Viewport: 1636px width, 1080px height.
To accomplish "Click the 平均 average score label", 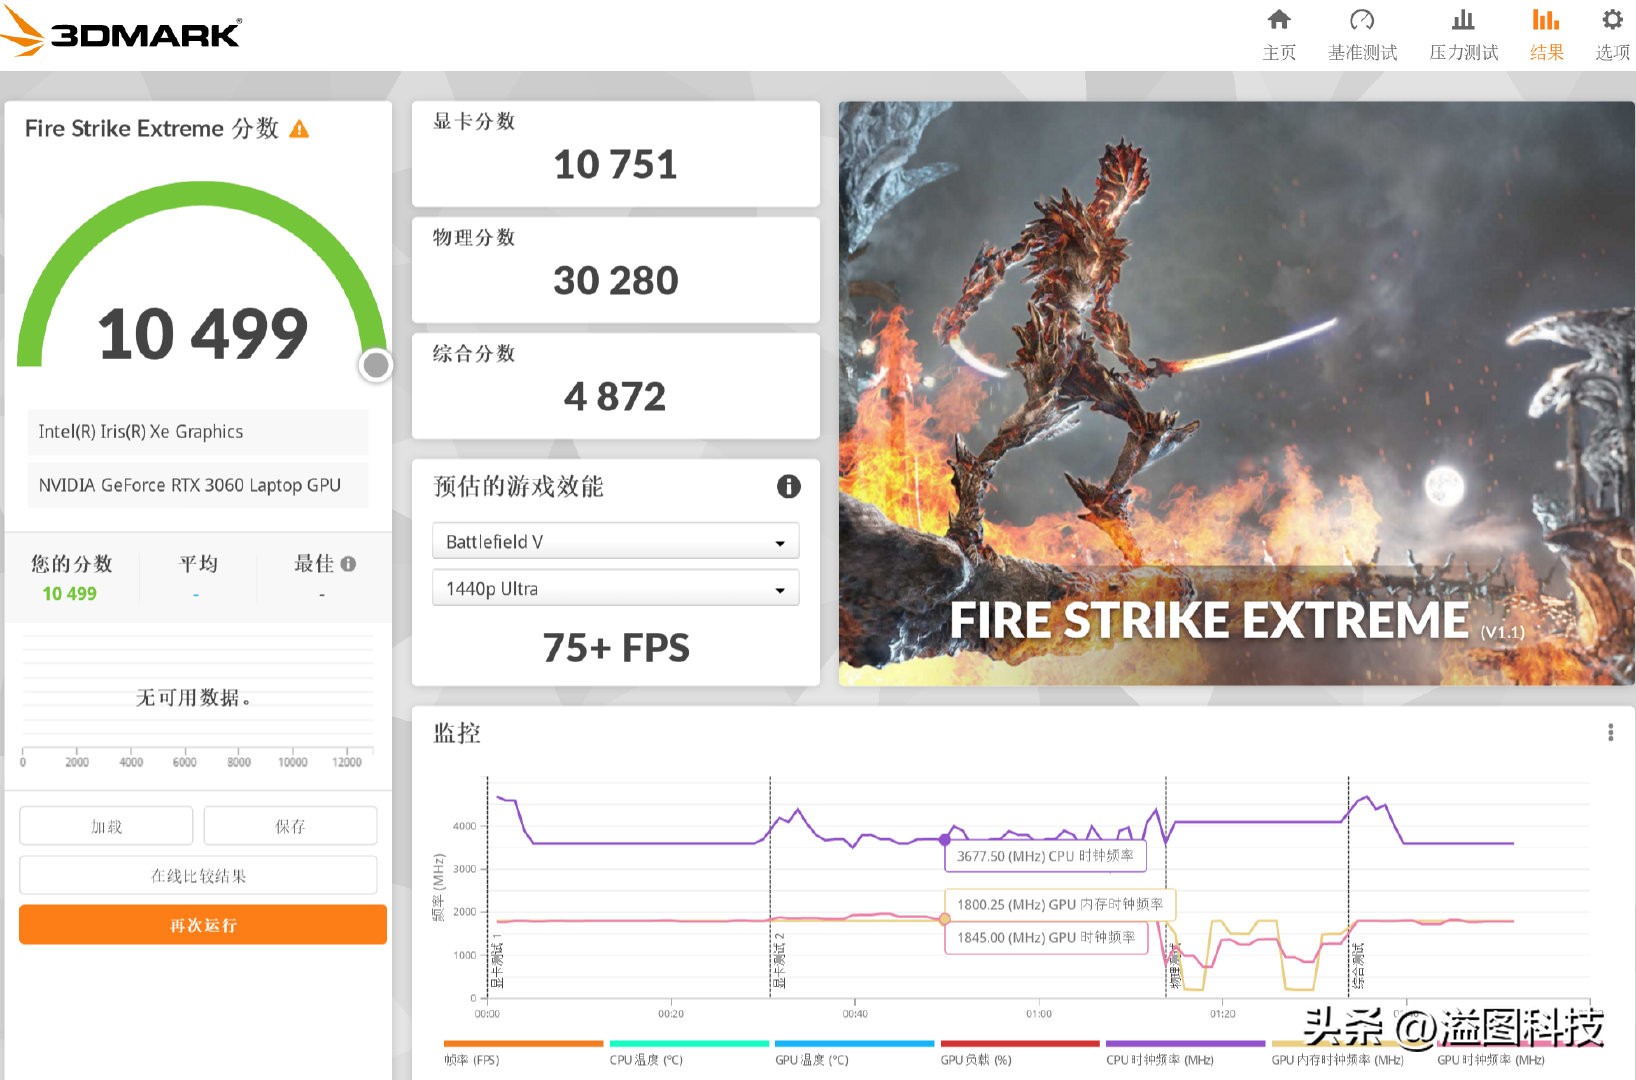I will (x=198, y=564).
